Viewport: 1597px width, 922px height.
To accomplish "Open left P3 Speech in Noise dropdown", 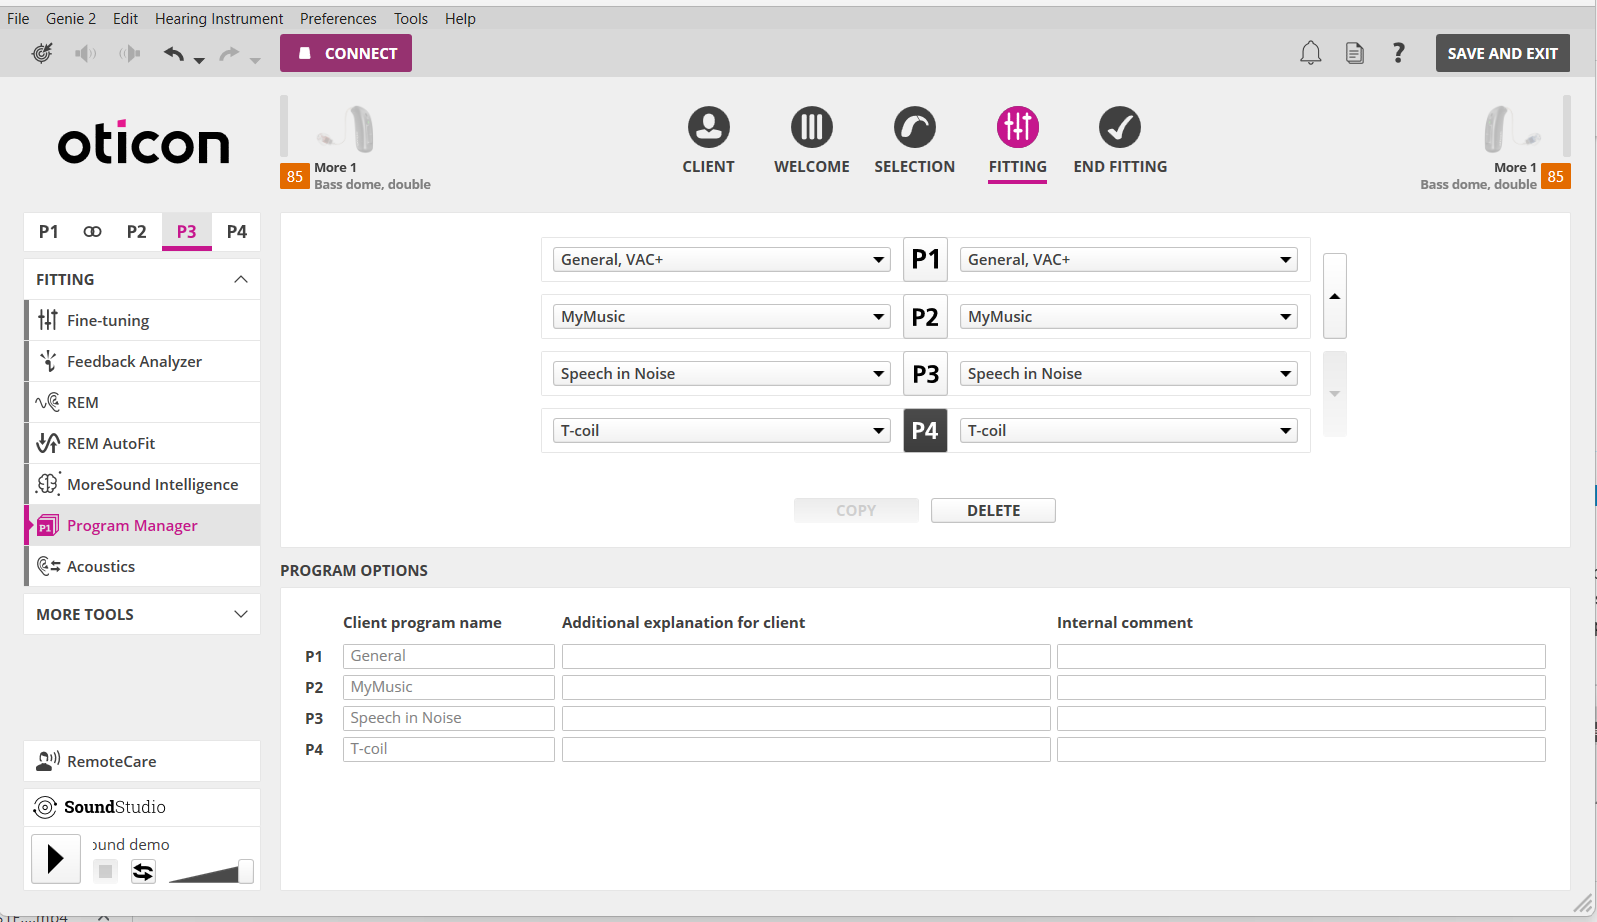I will click(721, 374).
